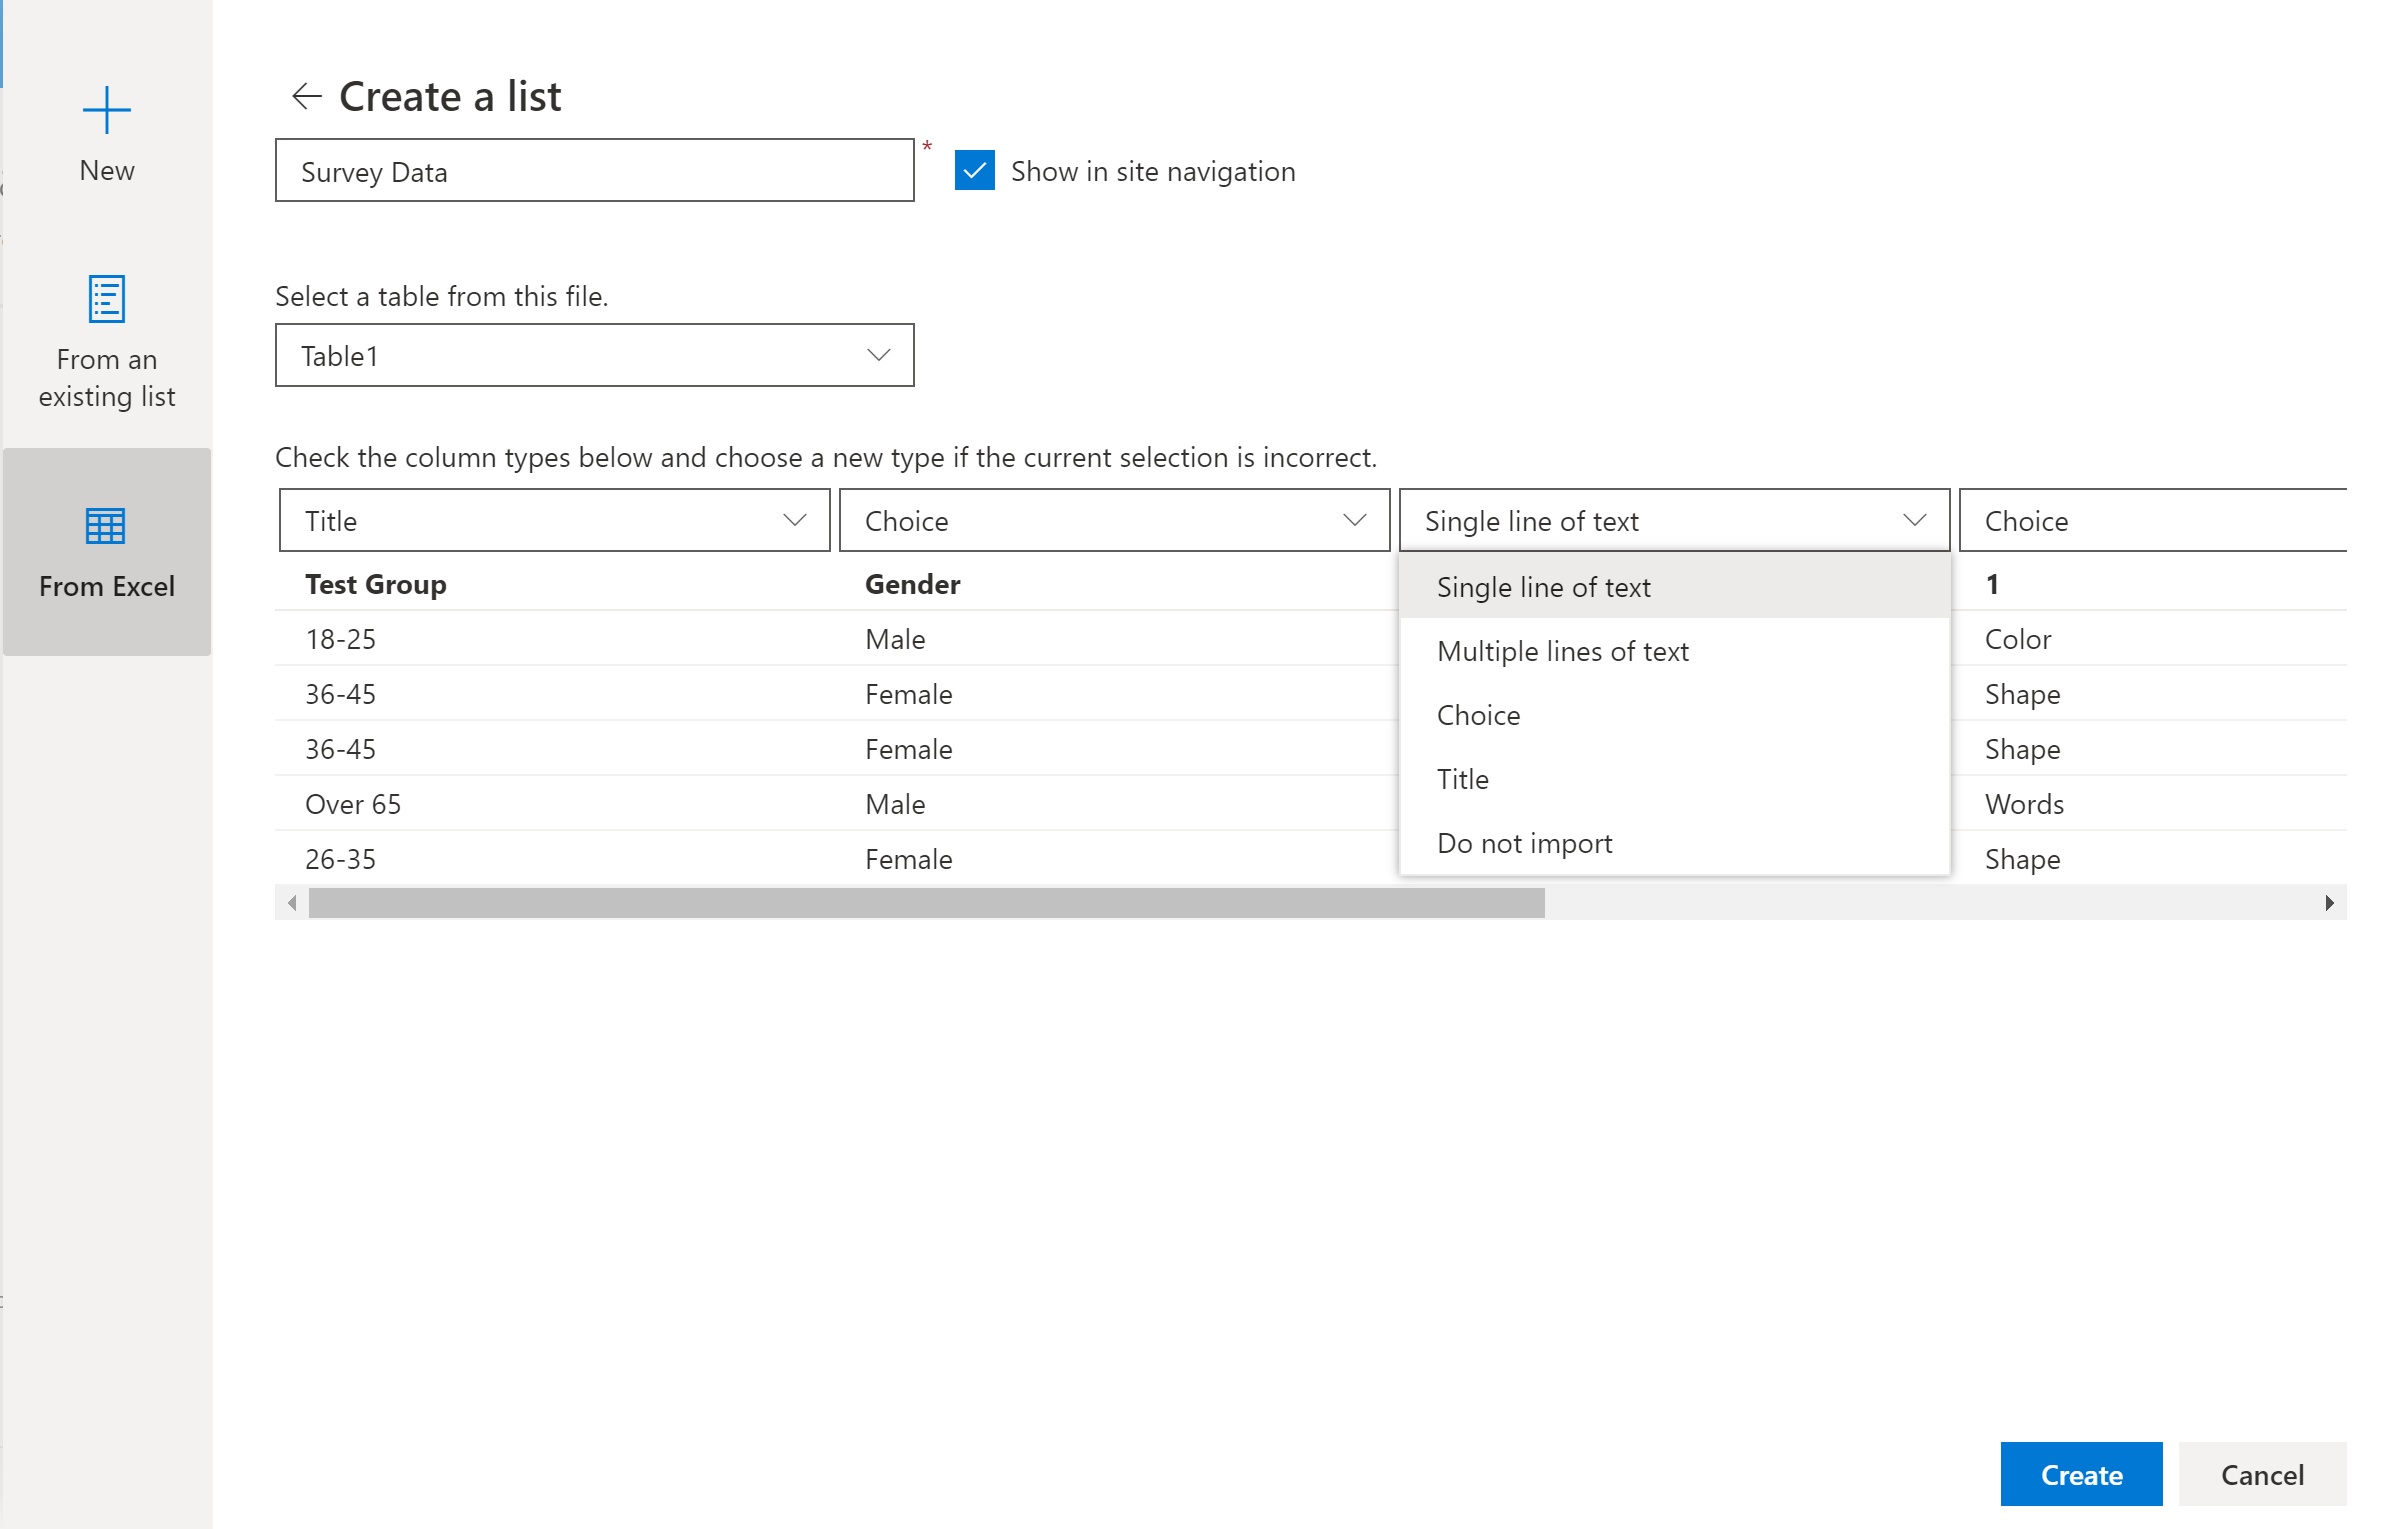Click the 'Survey Data' name input field

tap(593, 169)
